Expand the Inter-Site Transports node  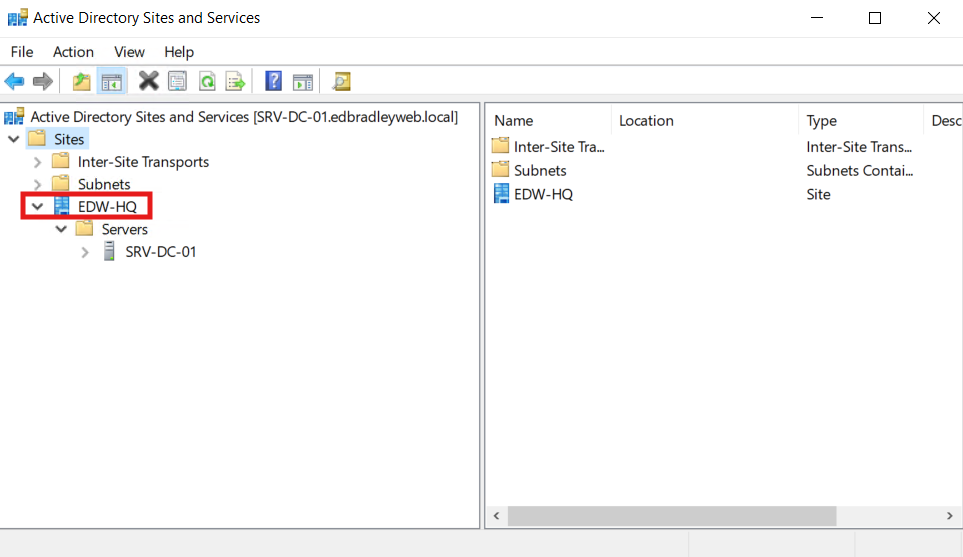(x=37, y=162)
